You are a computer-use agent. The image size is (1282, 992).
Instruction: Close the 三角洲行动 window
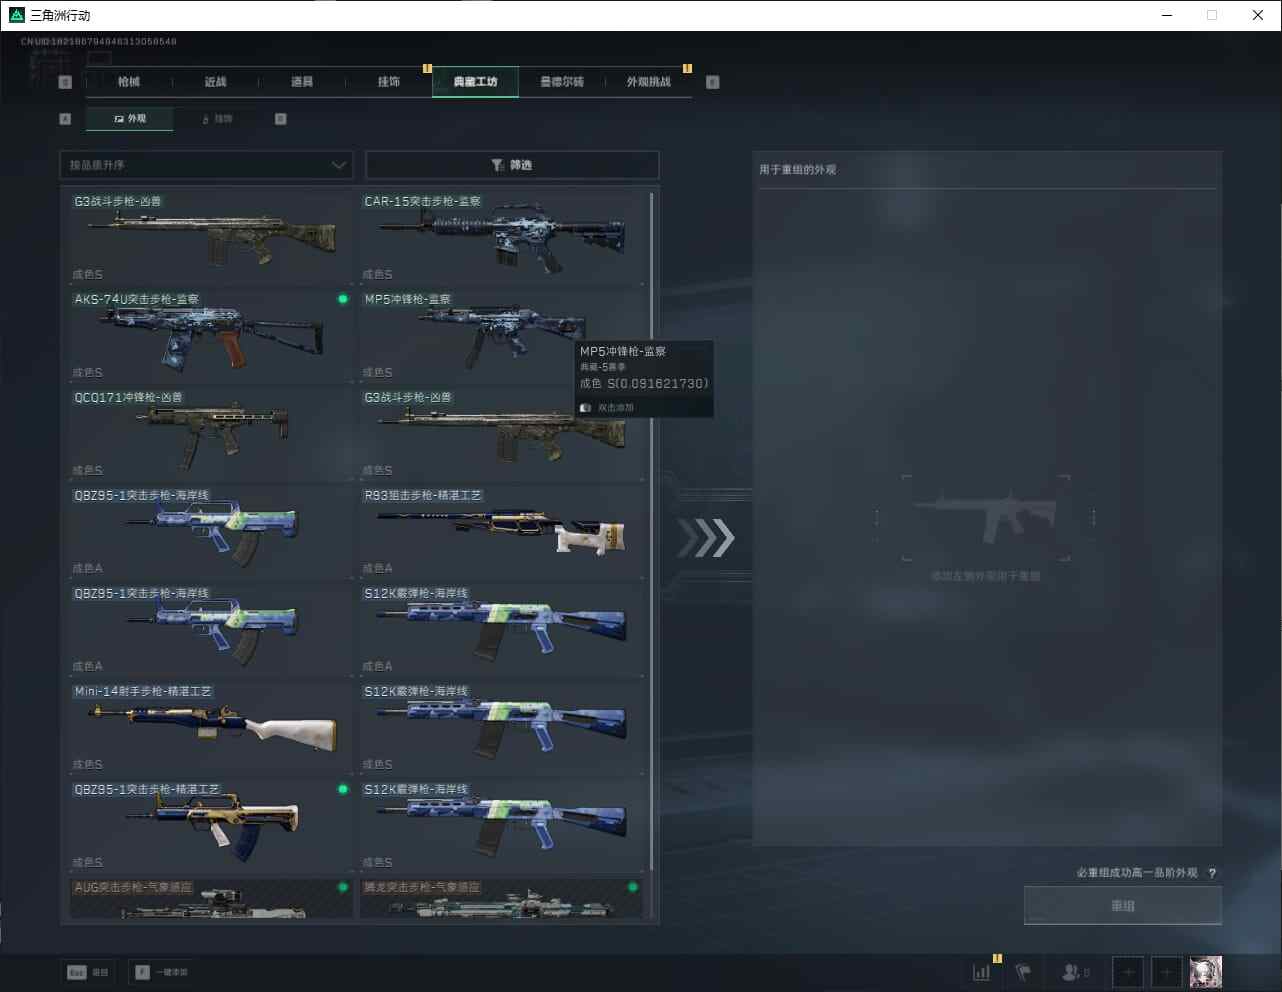1258,15
